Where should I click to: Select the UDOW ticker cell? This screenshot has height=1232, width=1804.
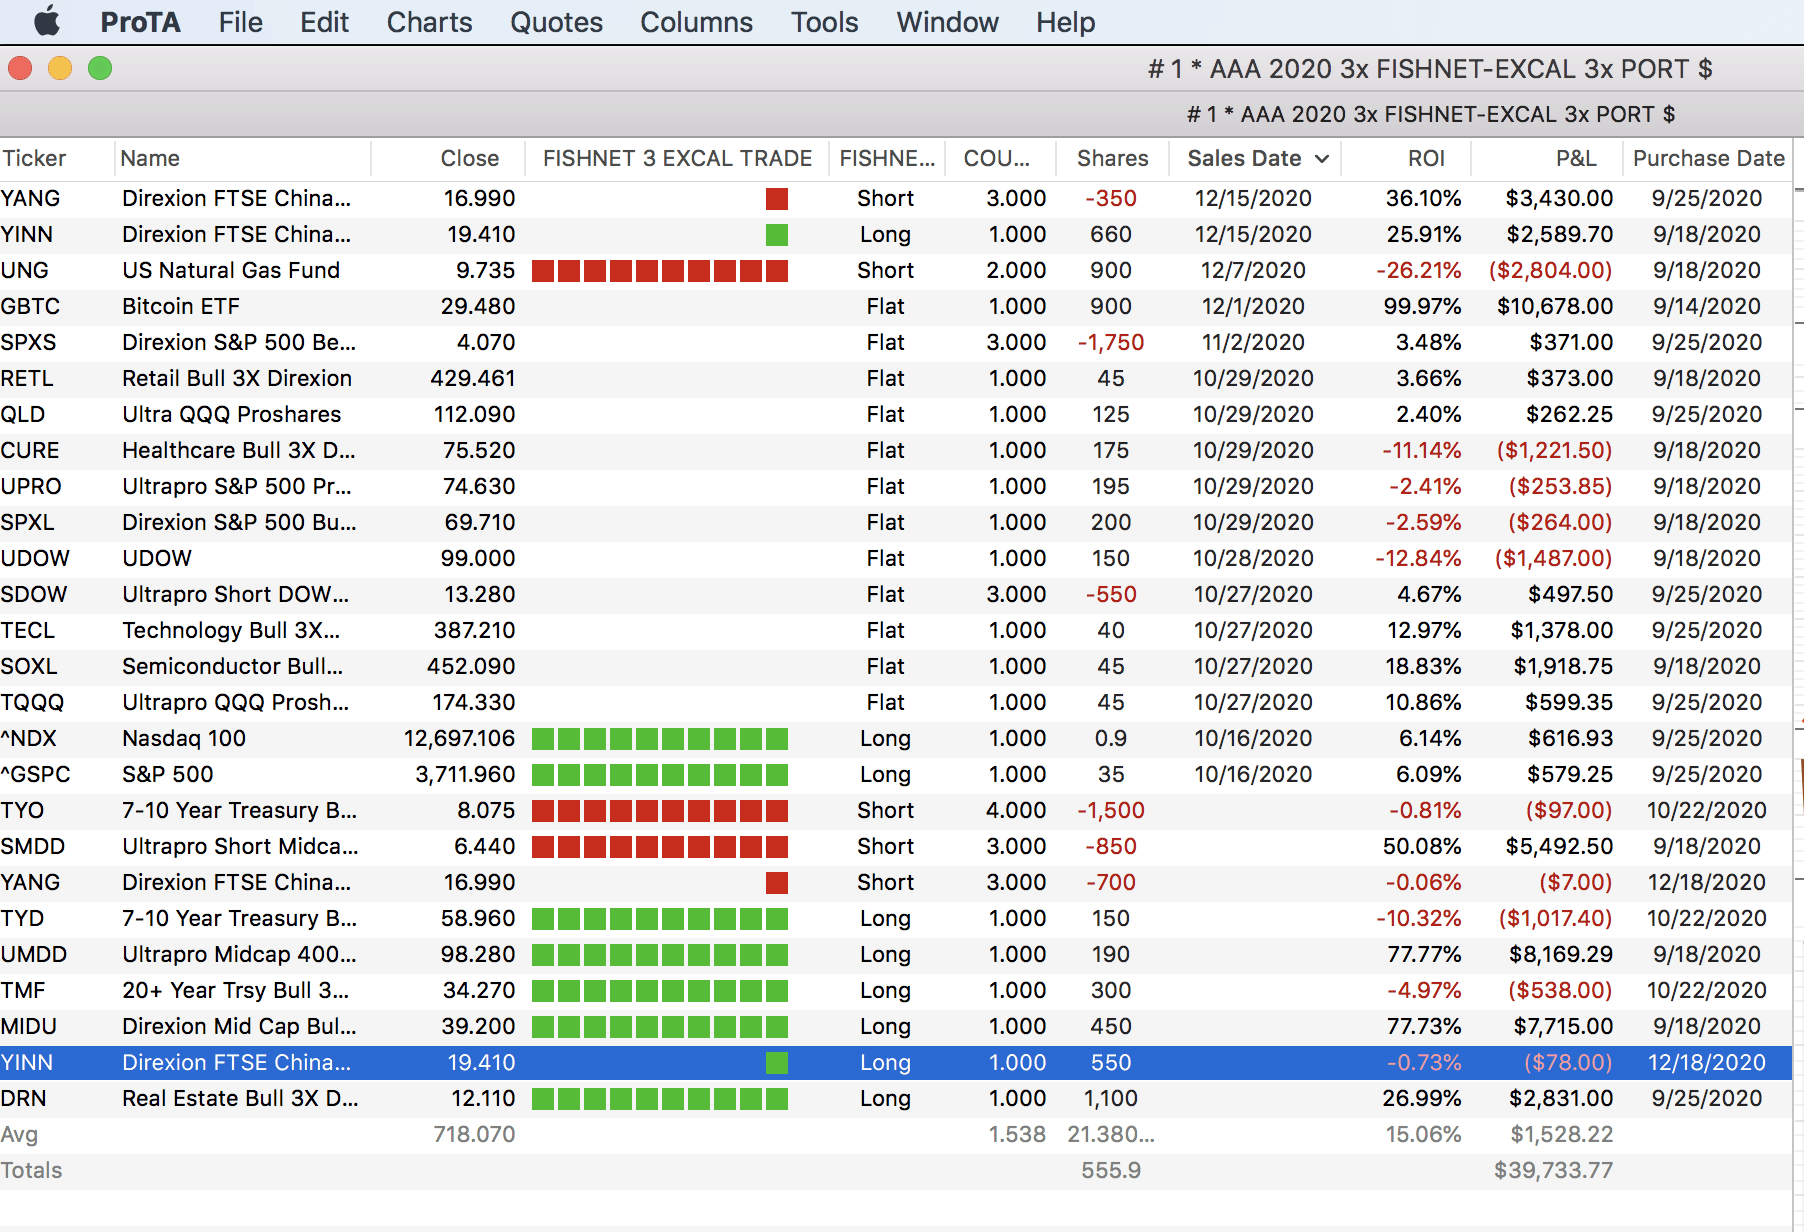coord(35,558)
